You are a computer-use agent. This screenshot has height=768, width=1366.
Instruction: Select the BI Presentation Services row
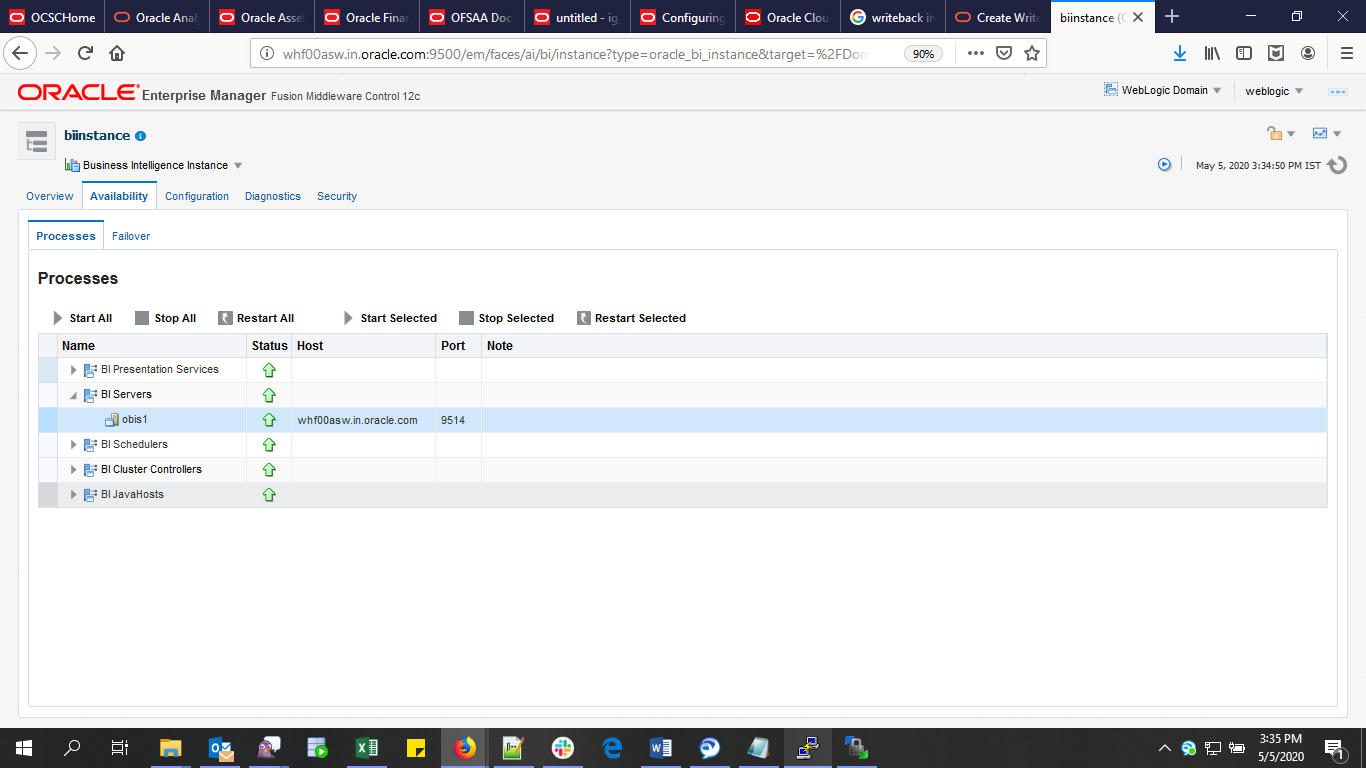683,370
